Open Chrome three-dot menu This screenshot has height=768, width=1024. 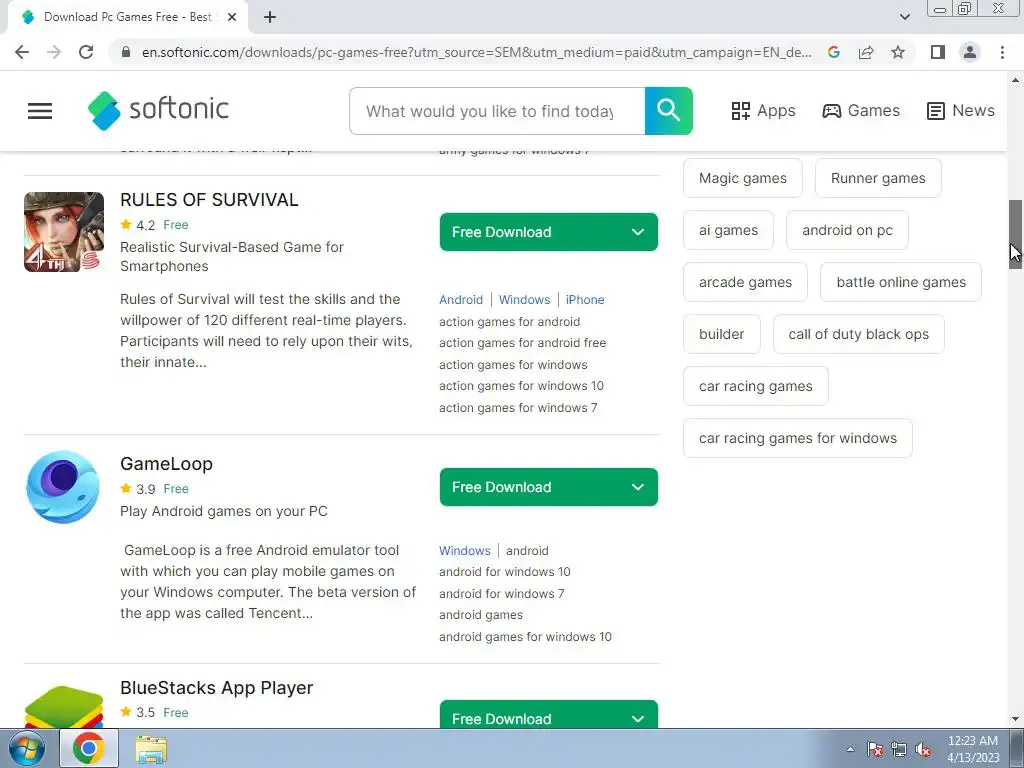coord(1002,52)
